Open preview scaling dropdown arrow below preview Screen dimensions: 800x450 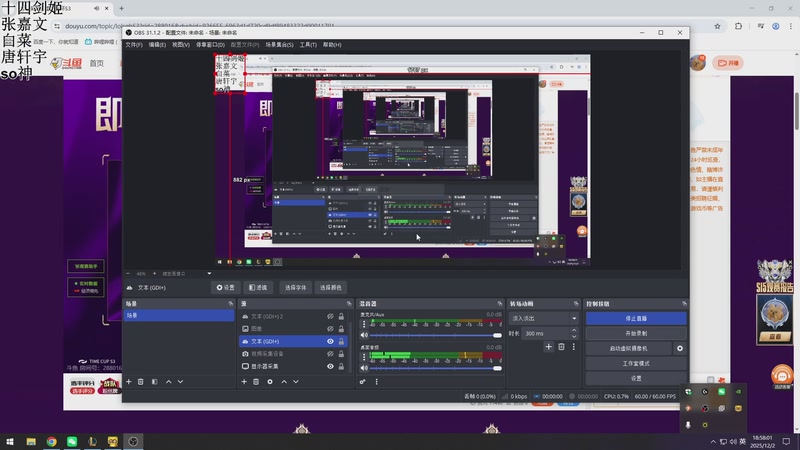pos(209,273)
